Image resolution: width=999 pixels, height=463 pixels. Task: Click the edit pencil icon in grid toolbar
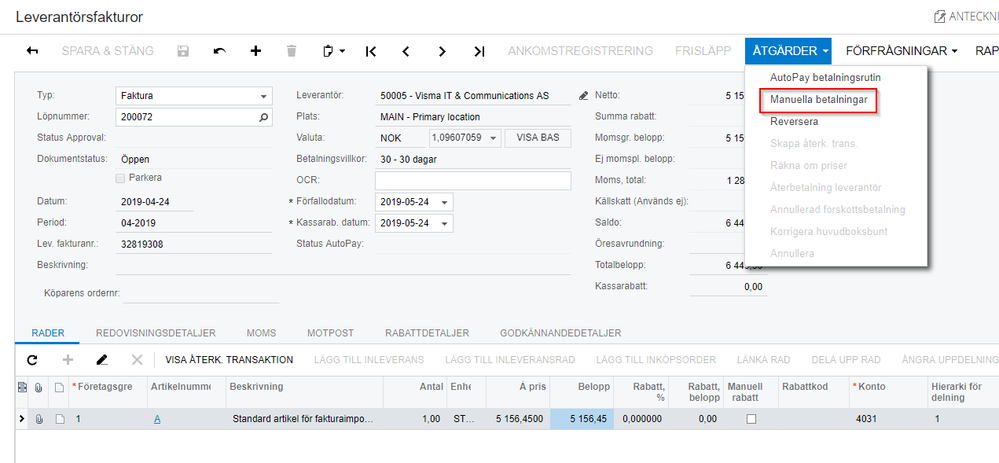coord(102,360)
